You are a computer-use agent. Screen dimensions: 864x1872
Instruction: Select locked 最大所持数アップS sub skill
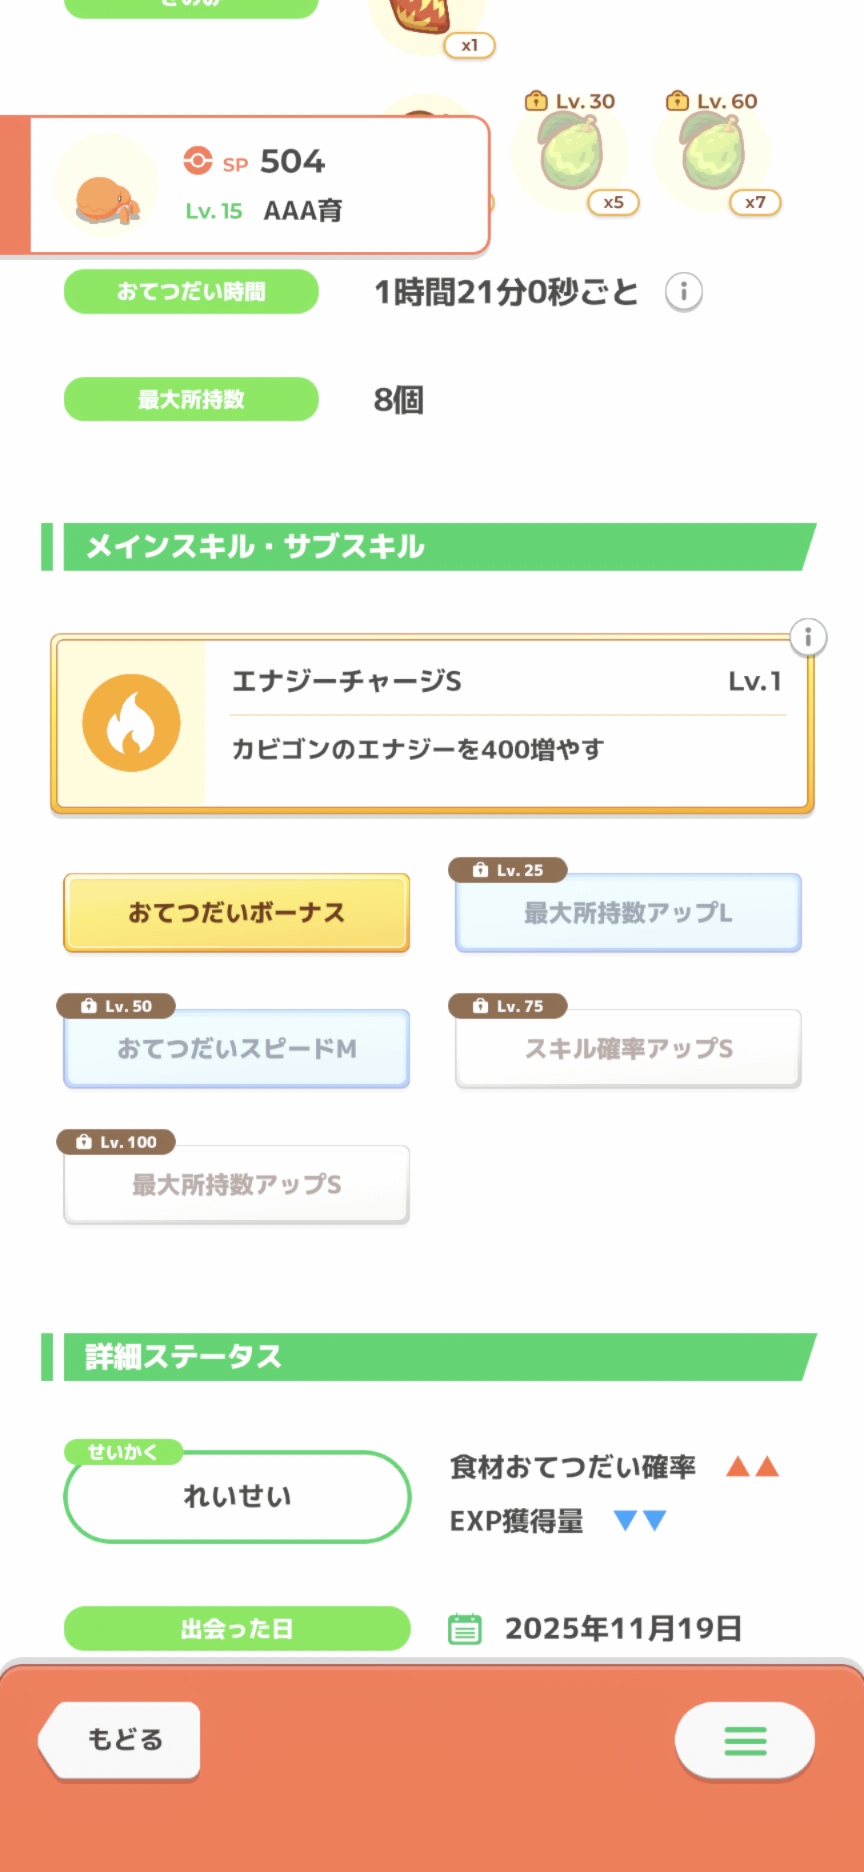237,1185
